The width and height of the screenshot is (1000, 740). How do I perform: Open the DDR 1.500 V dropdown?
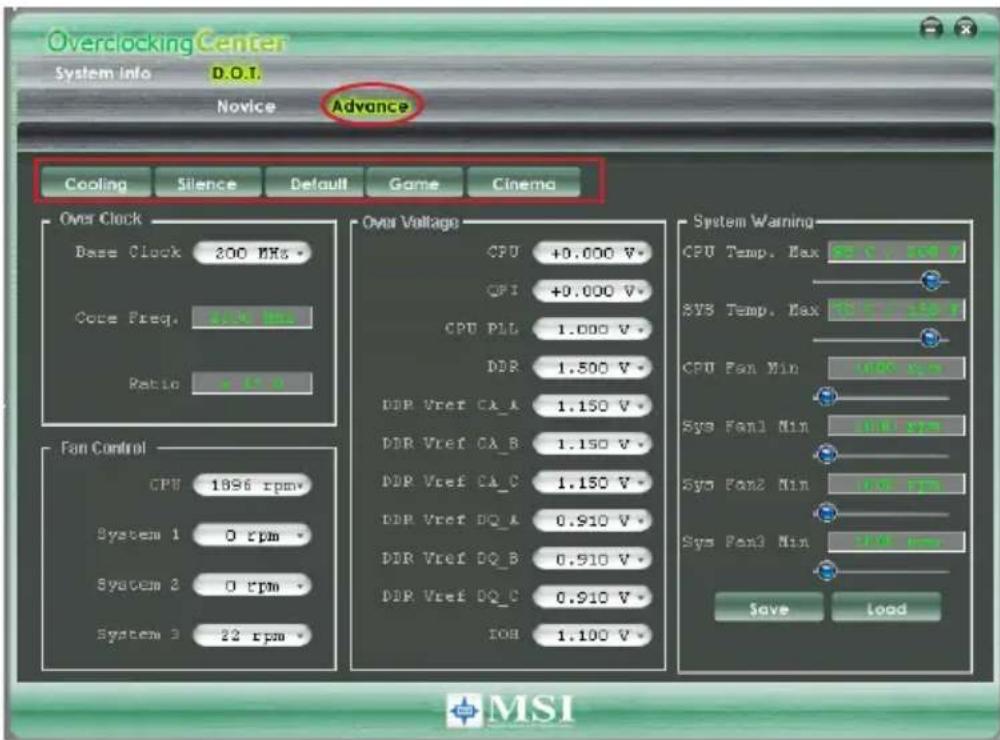[592, 367]
